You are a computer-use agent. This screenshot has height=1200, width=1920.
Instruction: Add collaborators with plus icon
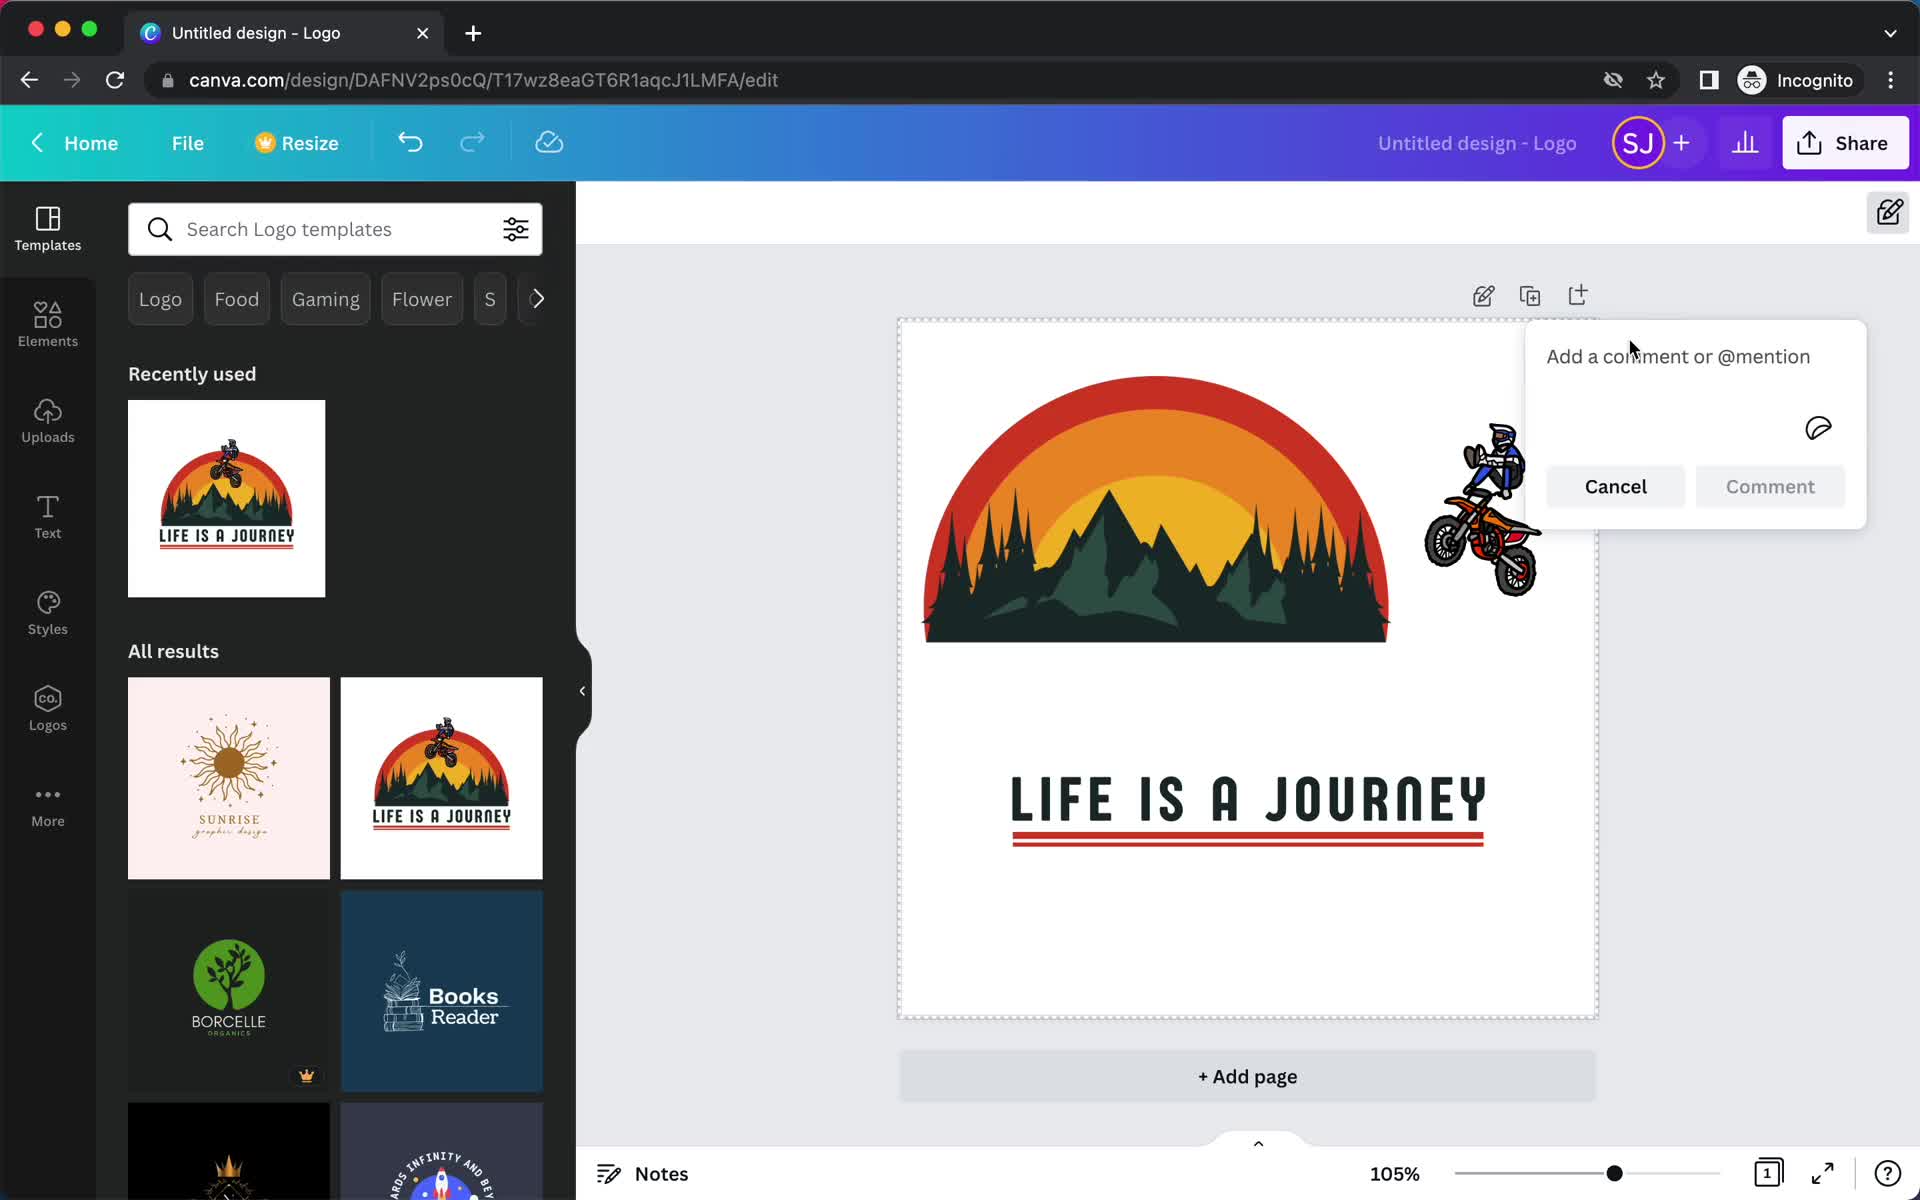pos(1682,143)
